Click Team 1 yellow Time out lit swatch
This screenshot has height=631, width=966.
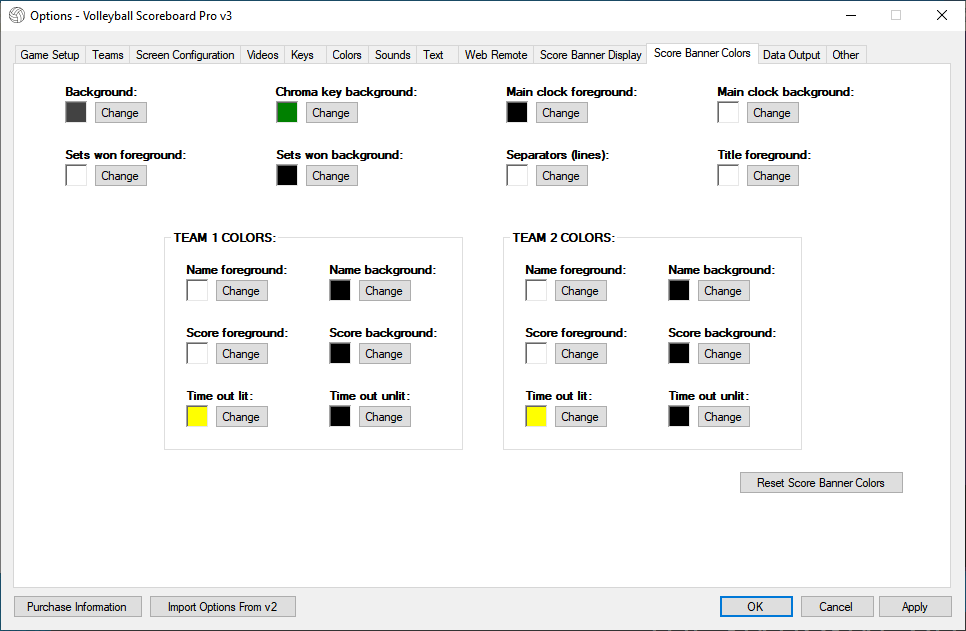[x=197, y=417]
